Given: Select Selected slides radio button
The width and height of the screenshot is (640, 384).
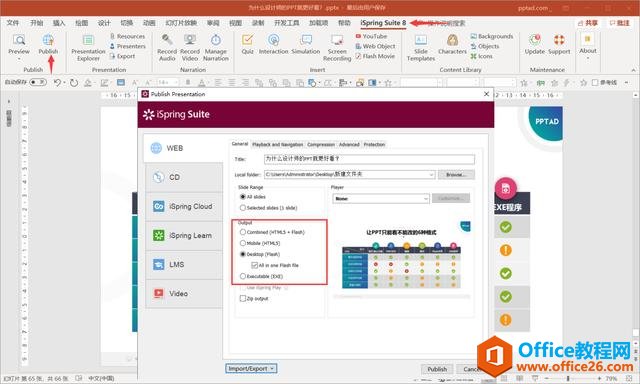Looking at the screenshot, I should [243, 208].
